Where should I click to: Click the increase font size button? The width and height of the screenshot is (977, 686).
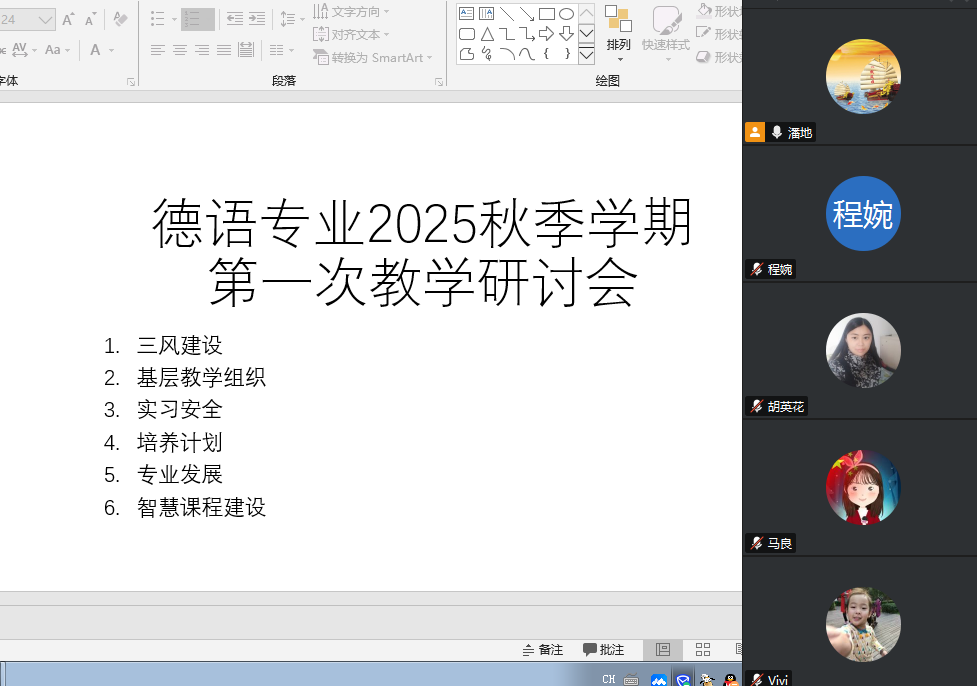[x=68, y=19]
